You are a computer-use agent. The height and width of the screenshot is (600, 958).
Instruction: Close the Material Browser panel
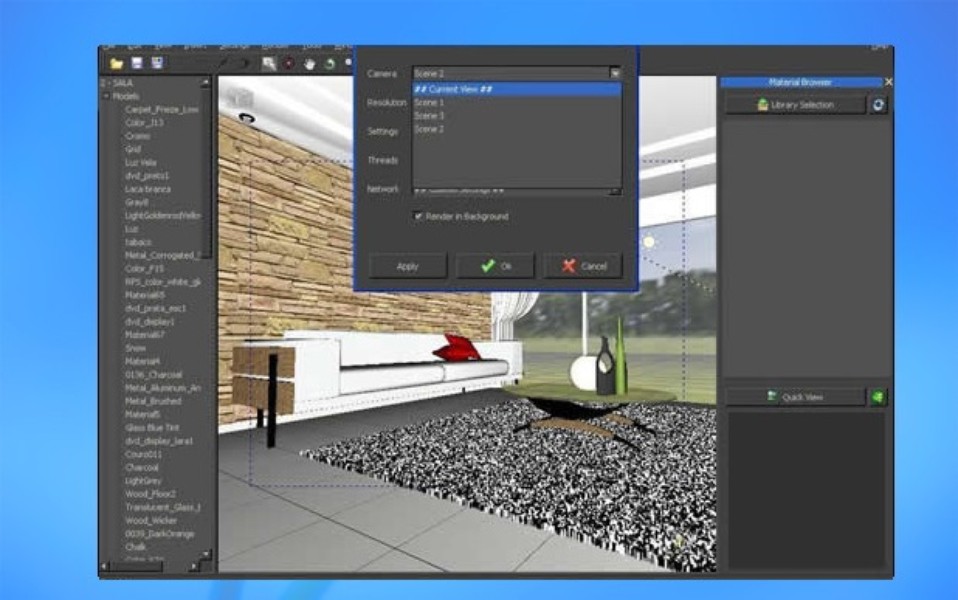[888, 82]
